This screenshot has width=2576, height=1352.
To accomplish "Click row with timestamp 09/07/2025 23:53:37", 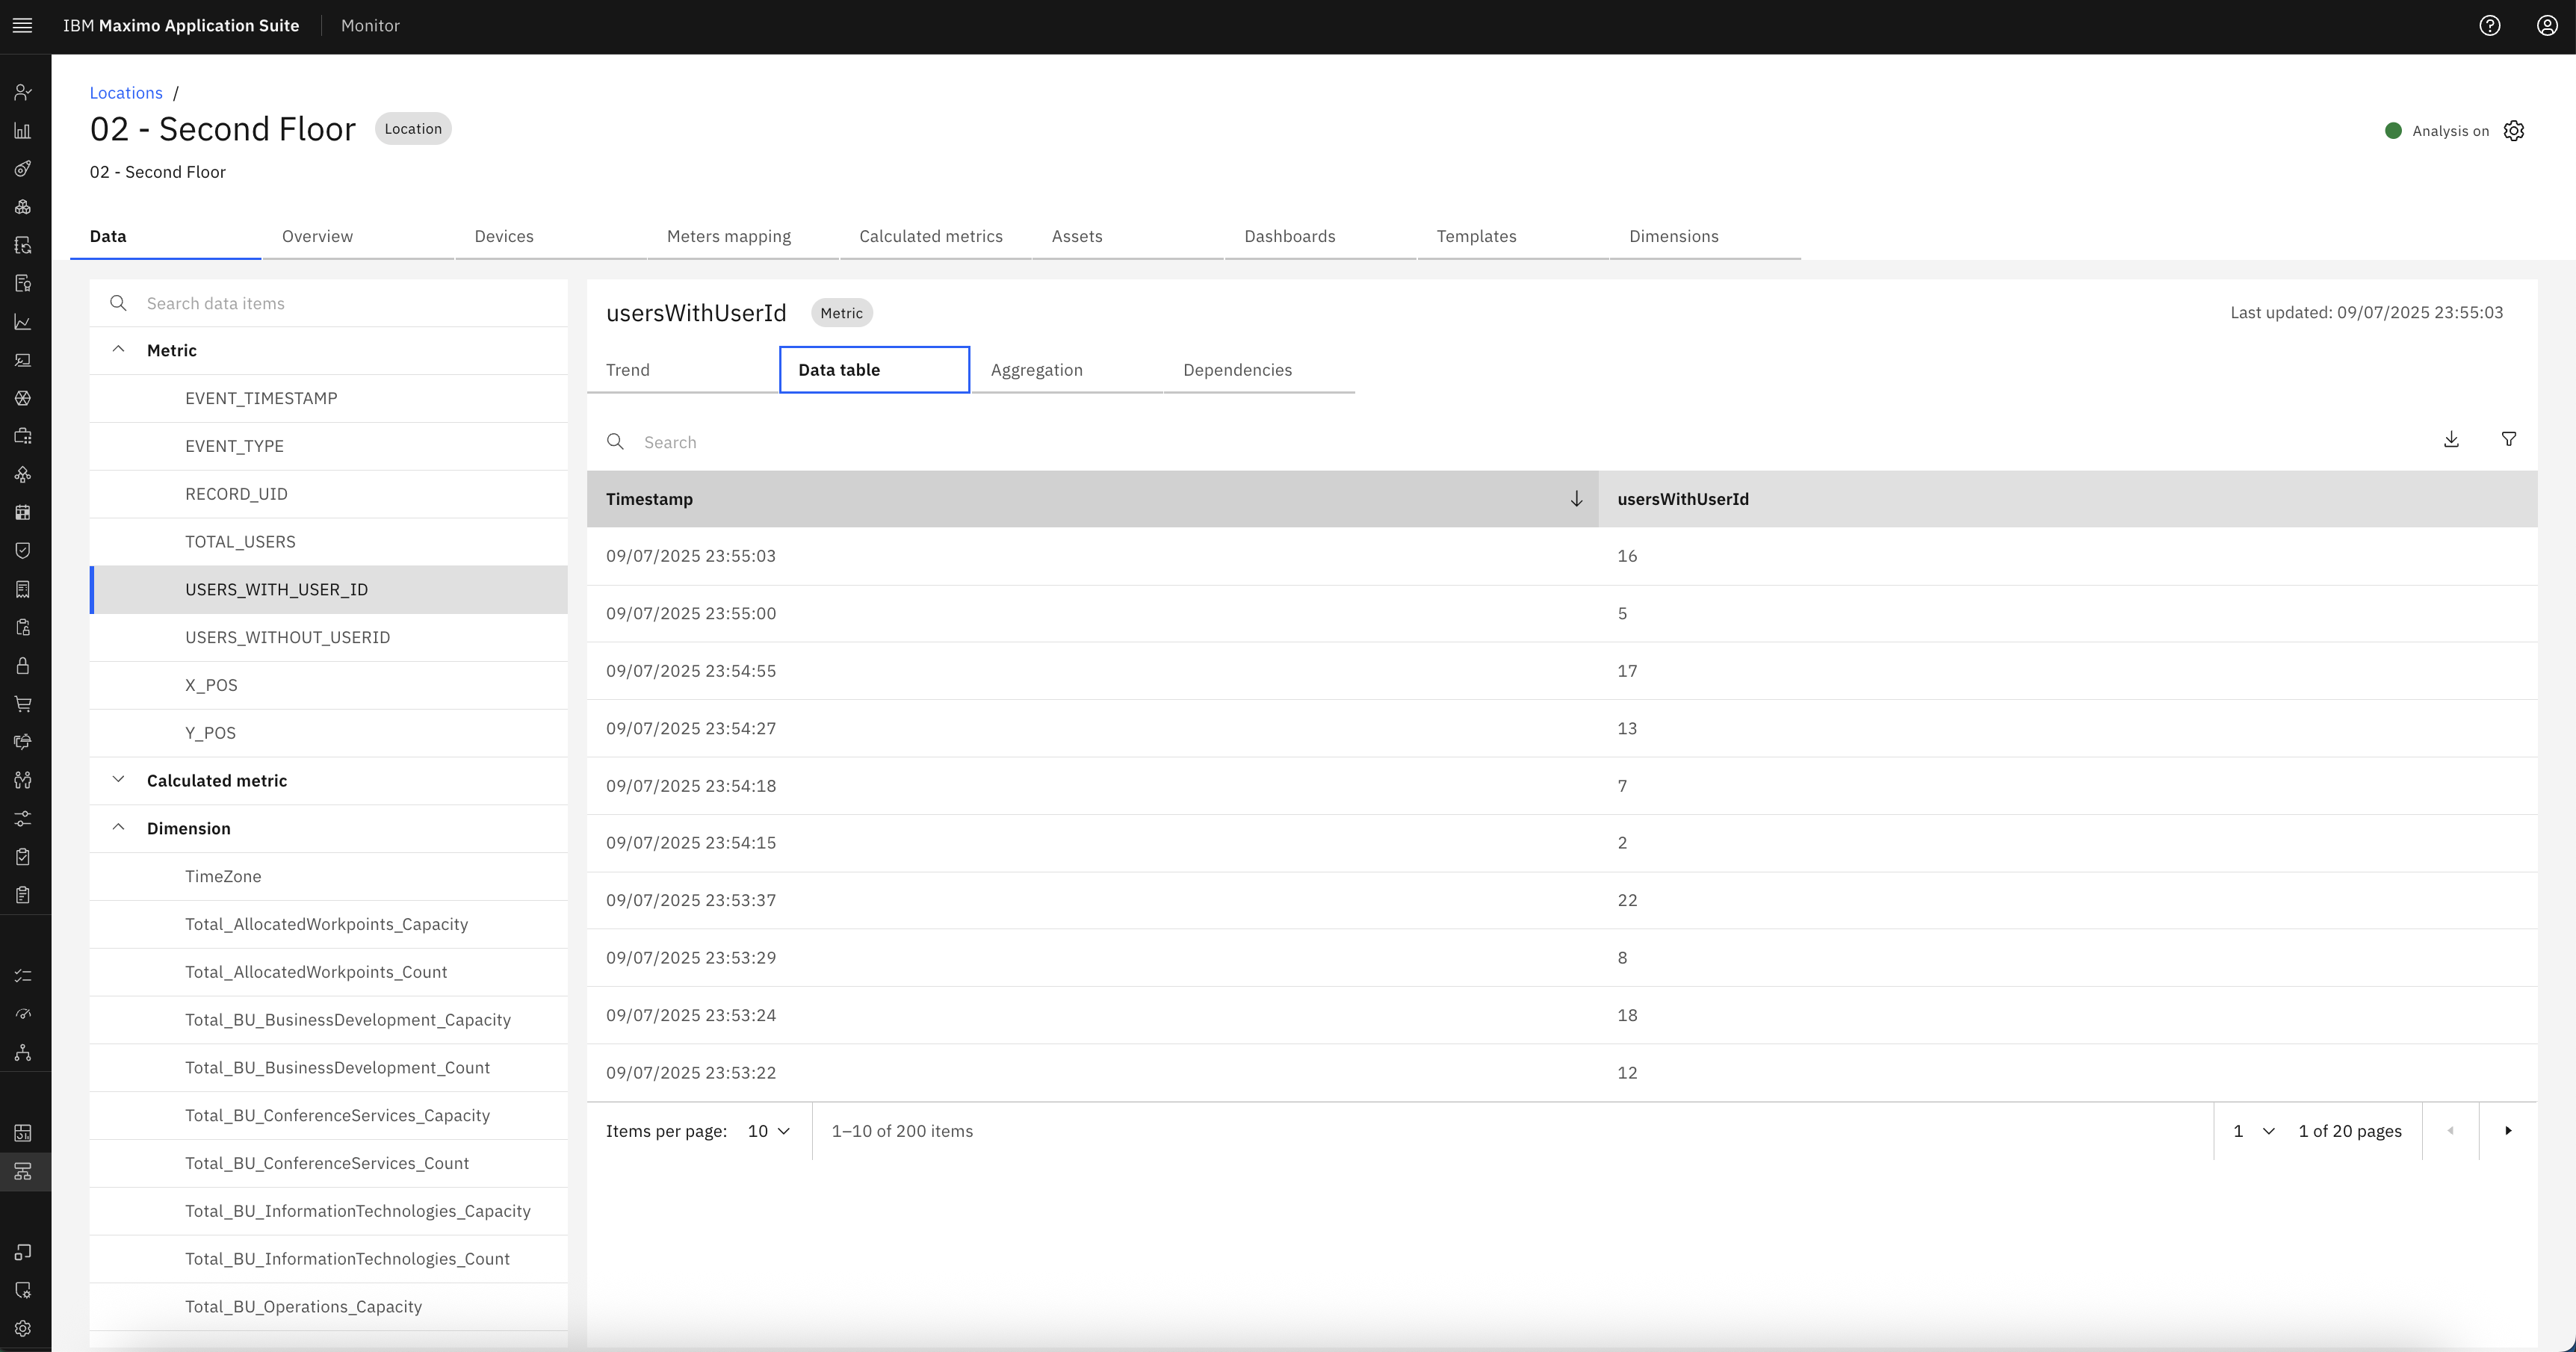I will click(1562, 900).
